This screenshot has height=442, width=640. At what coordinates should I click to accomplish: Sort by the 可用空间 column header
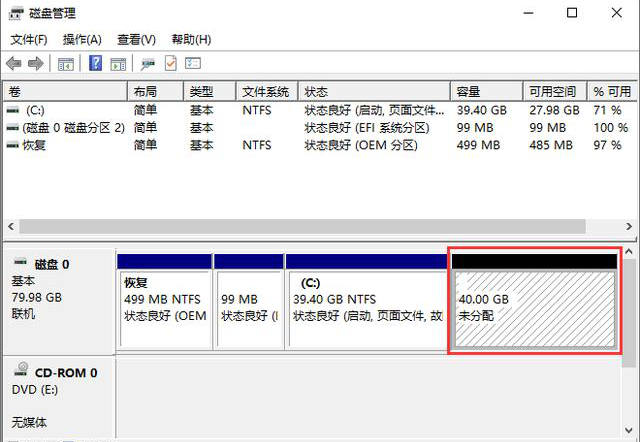(x=555, y=91)
